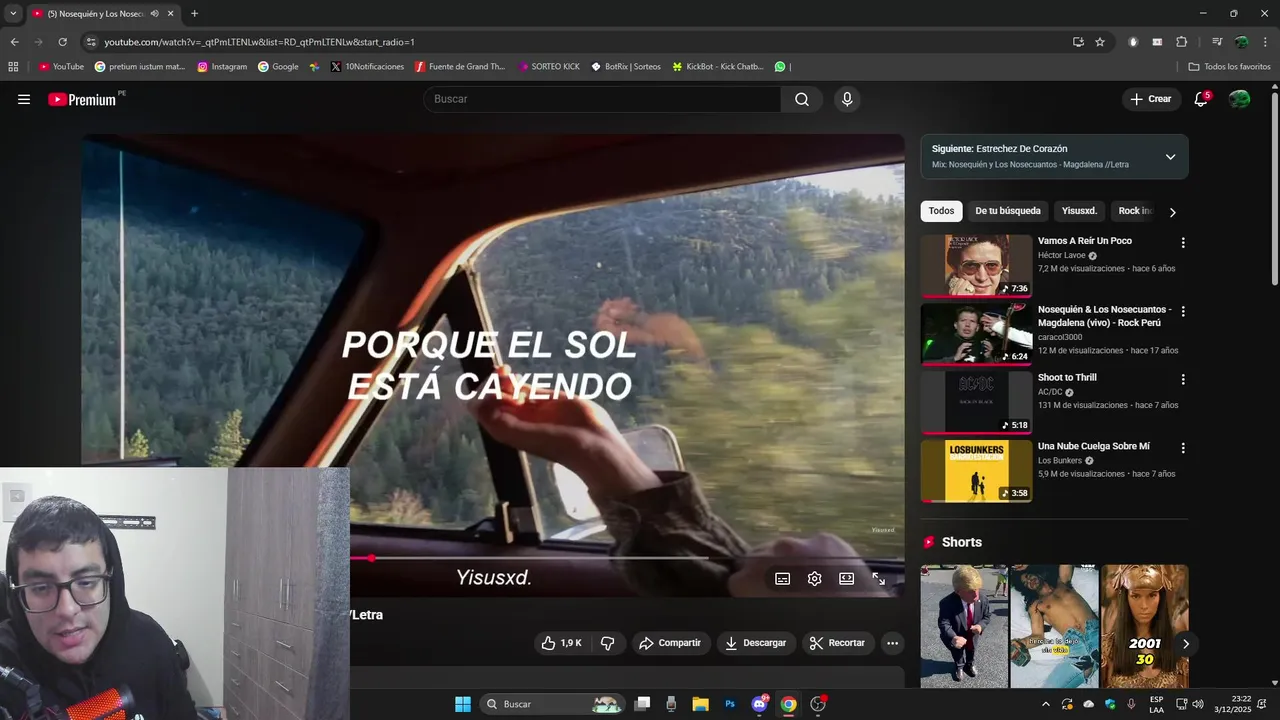Start voice search with microphone
1280x720 pixels.
coord(847,99)
